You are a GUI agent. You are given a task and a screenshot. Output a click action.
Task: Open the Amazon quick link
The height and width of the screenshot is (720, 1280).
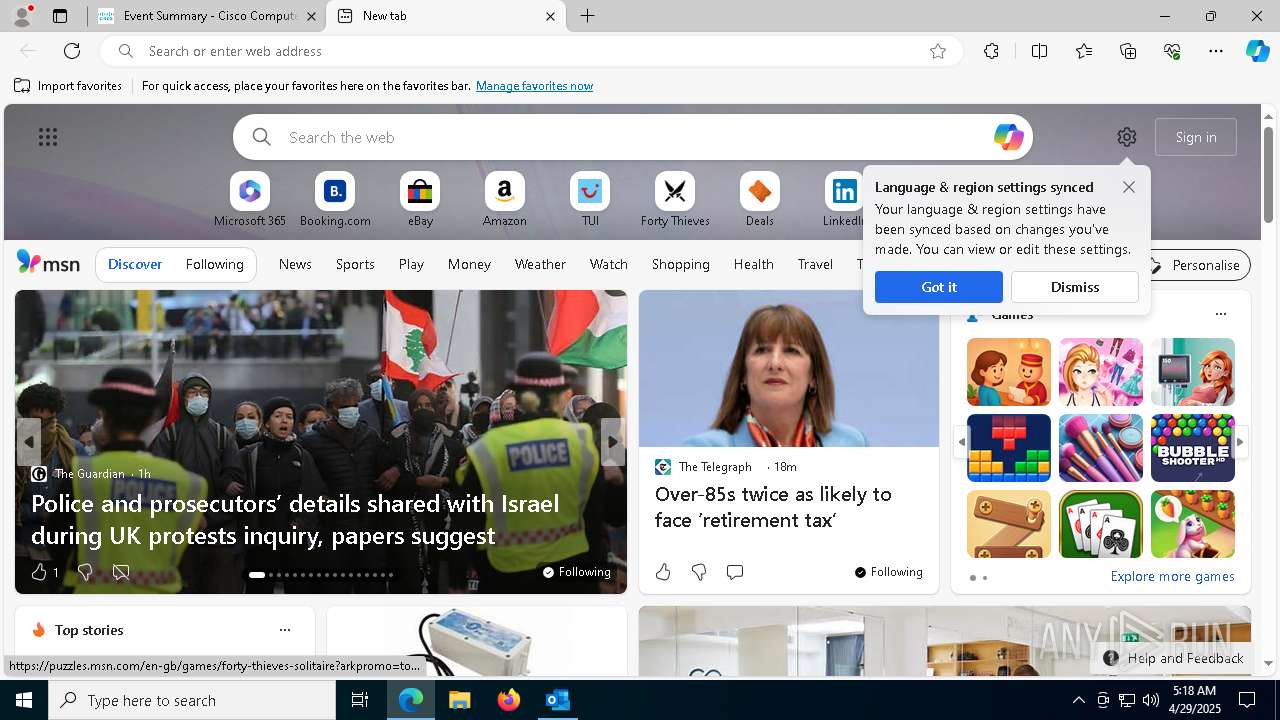pos(504,200)
